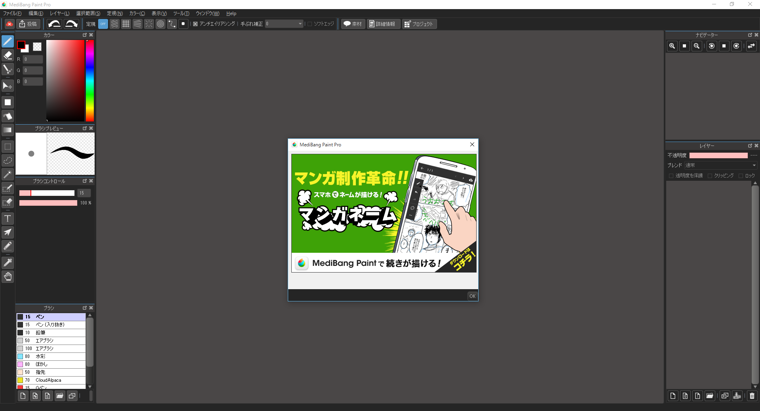Viewport: 760px width, 411px height.
Task: Select the Lasso selection tool
Action: tap(8, 160)
